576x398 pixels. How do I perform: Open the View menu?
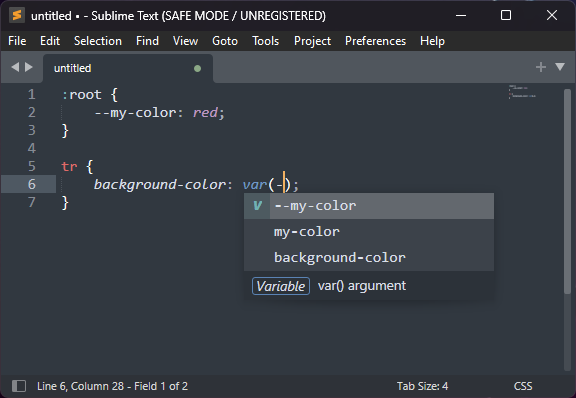click(x=186, y=41)
